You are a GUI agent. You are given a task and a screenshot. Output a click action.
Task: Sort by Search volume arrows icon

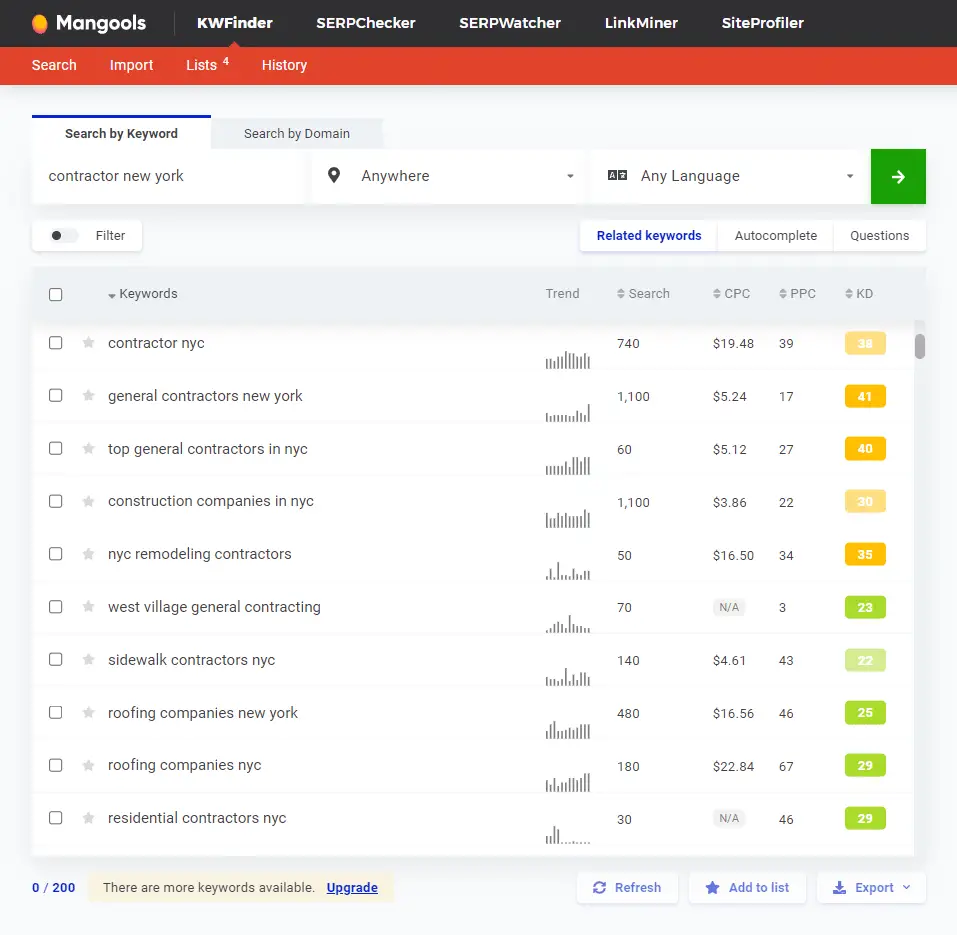coord(621,294)
